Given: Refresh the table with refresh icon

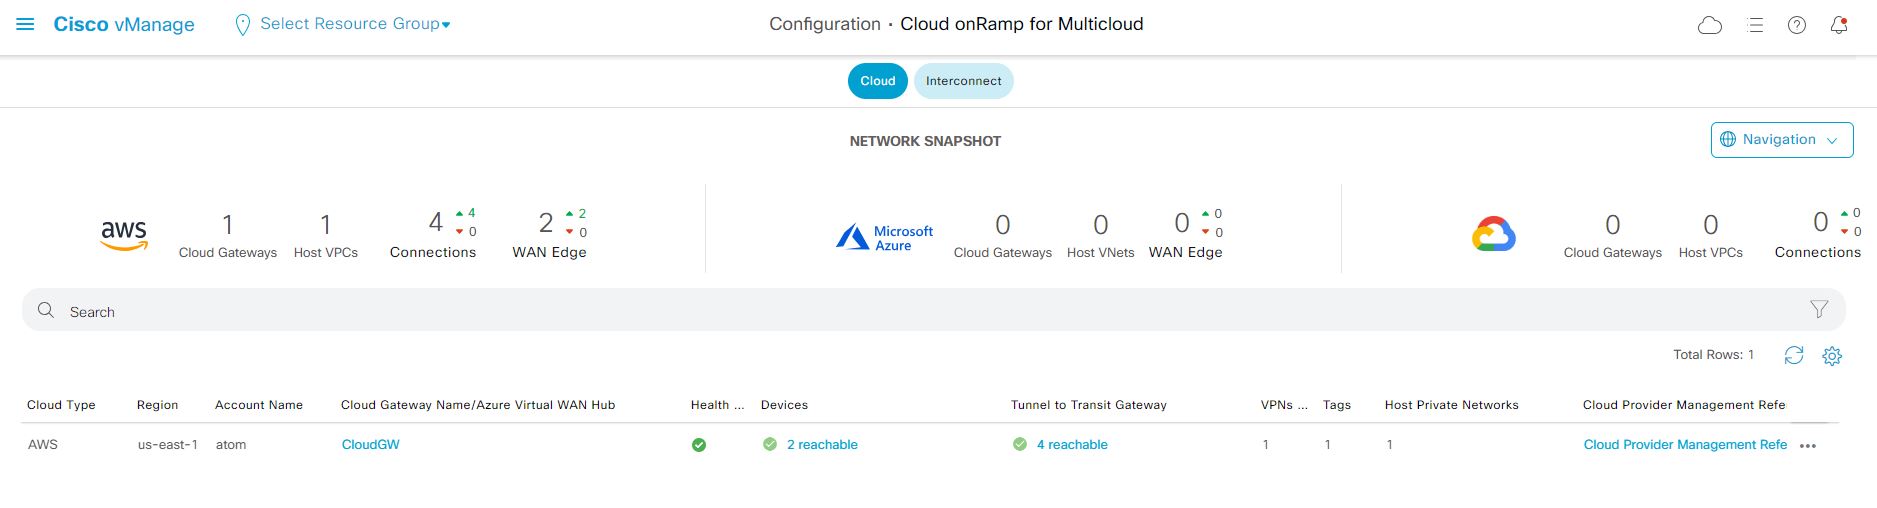Looking at the screenshot, I should point(1794,355).
